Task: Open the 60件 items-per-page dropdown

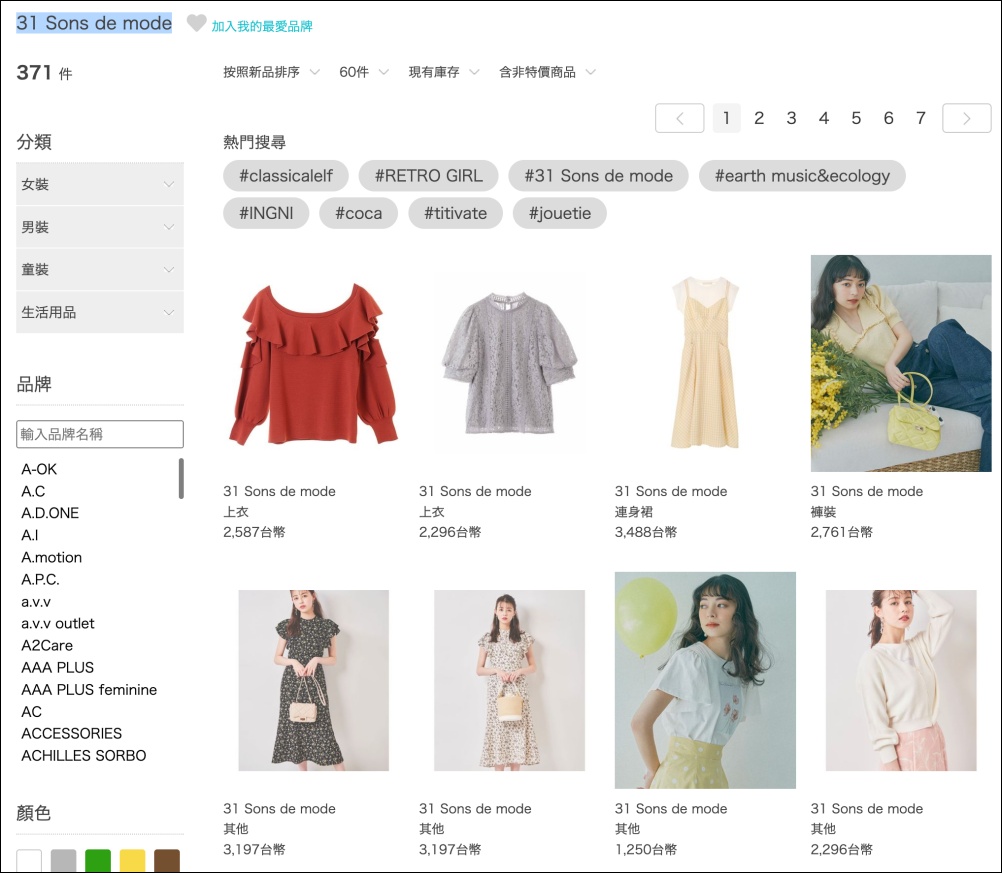Action: 364,72
